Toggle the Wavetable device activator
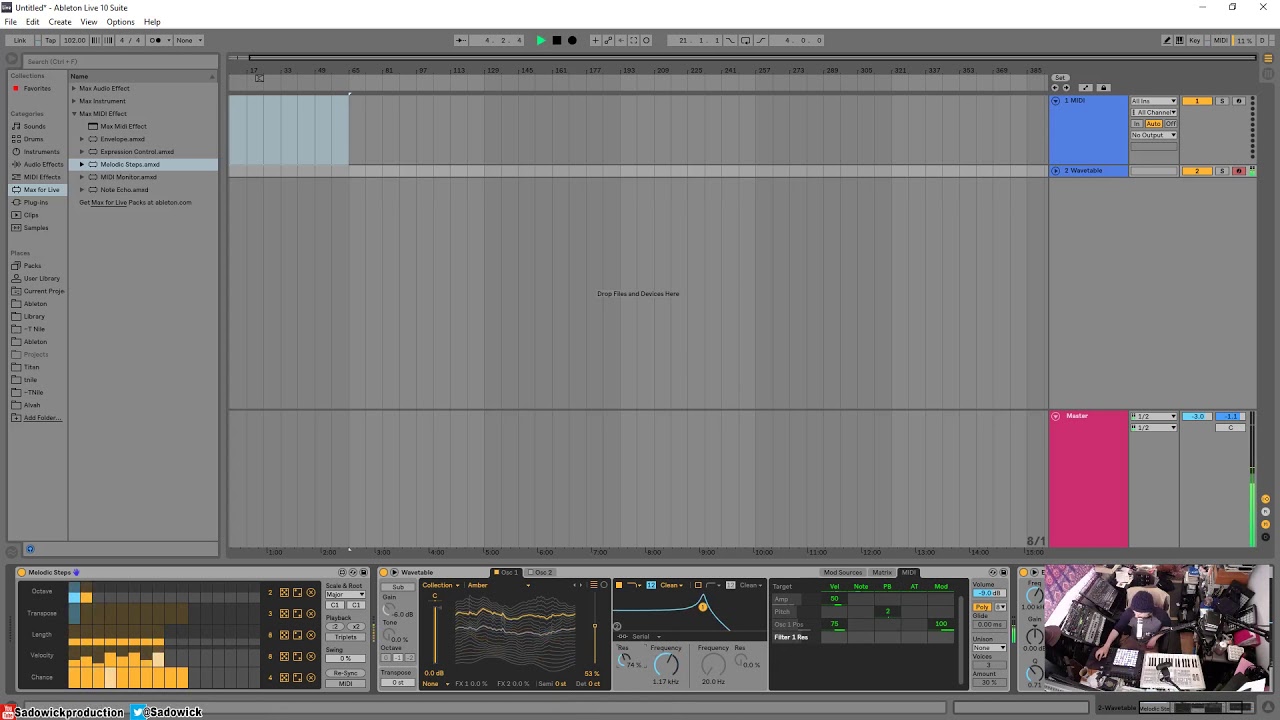This screenshot has width=1280, height=720. tap(383, 573)
